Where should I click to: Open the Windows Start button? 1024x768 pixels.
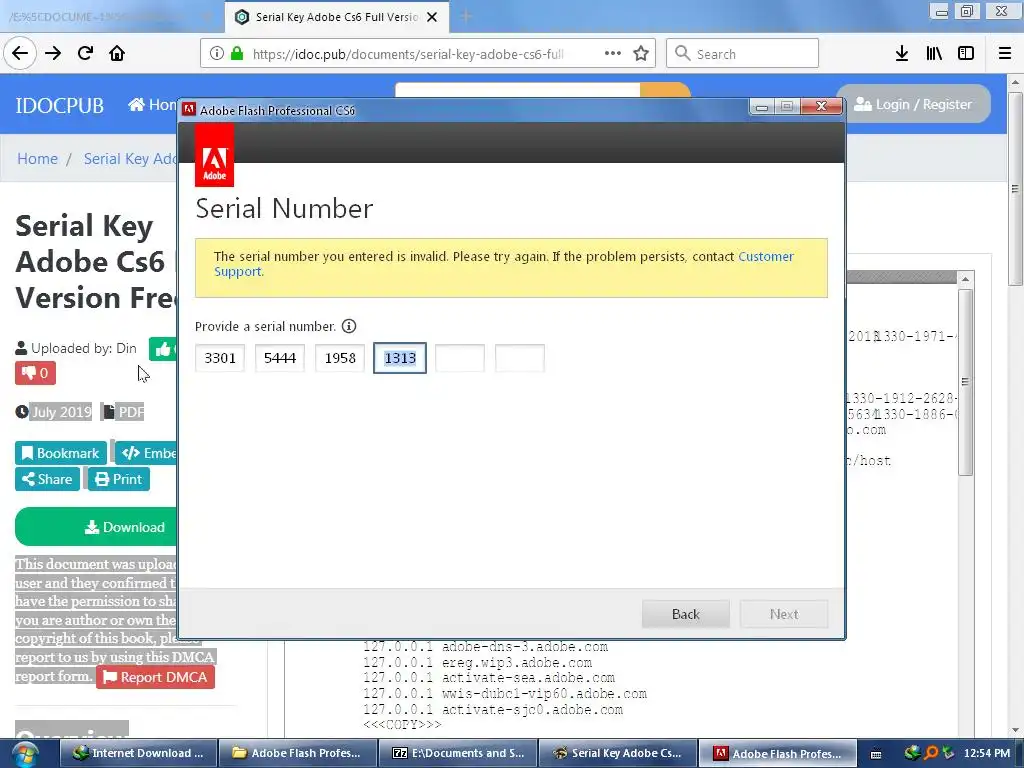[24, 754]
